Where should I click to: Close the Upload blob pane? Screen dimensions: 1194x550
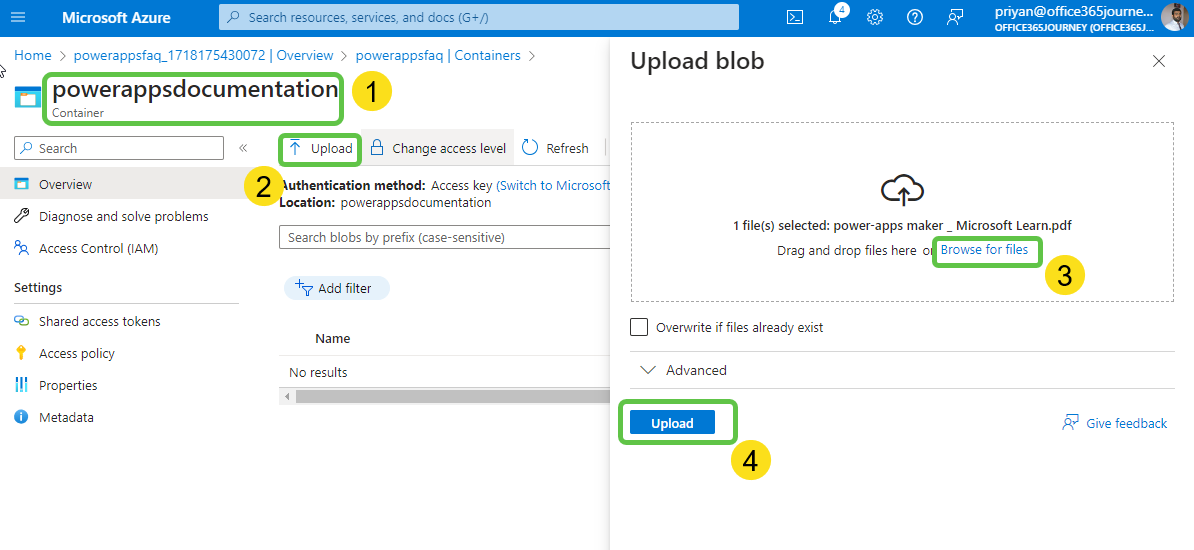(1159, 61)
